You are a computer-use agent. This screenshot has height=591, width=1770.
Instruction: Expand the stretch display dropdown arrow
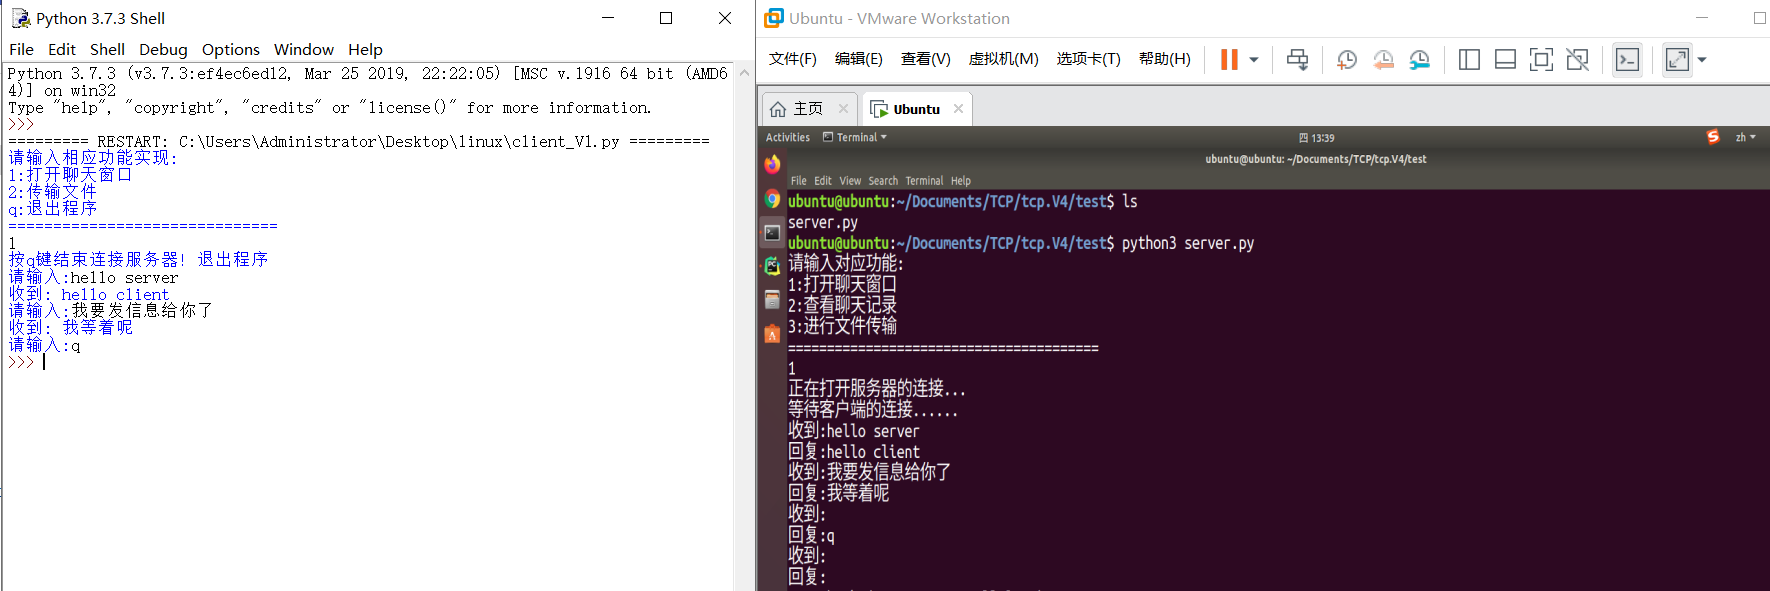pyautogui.click(x=1702, y=60)
